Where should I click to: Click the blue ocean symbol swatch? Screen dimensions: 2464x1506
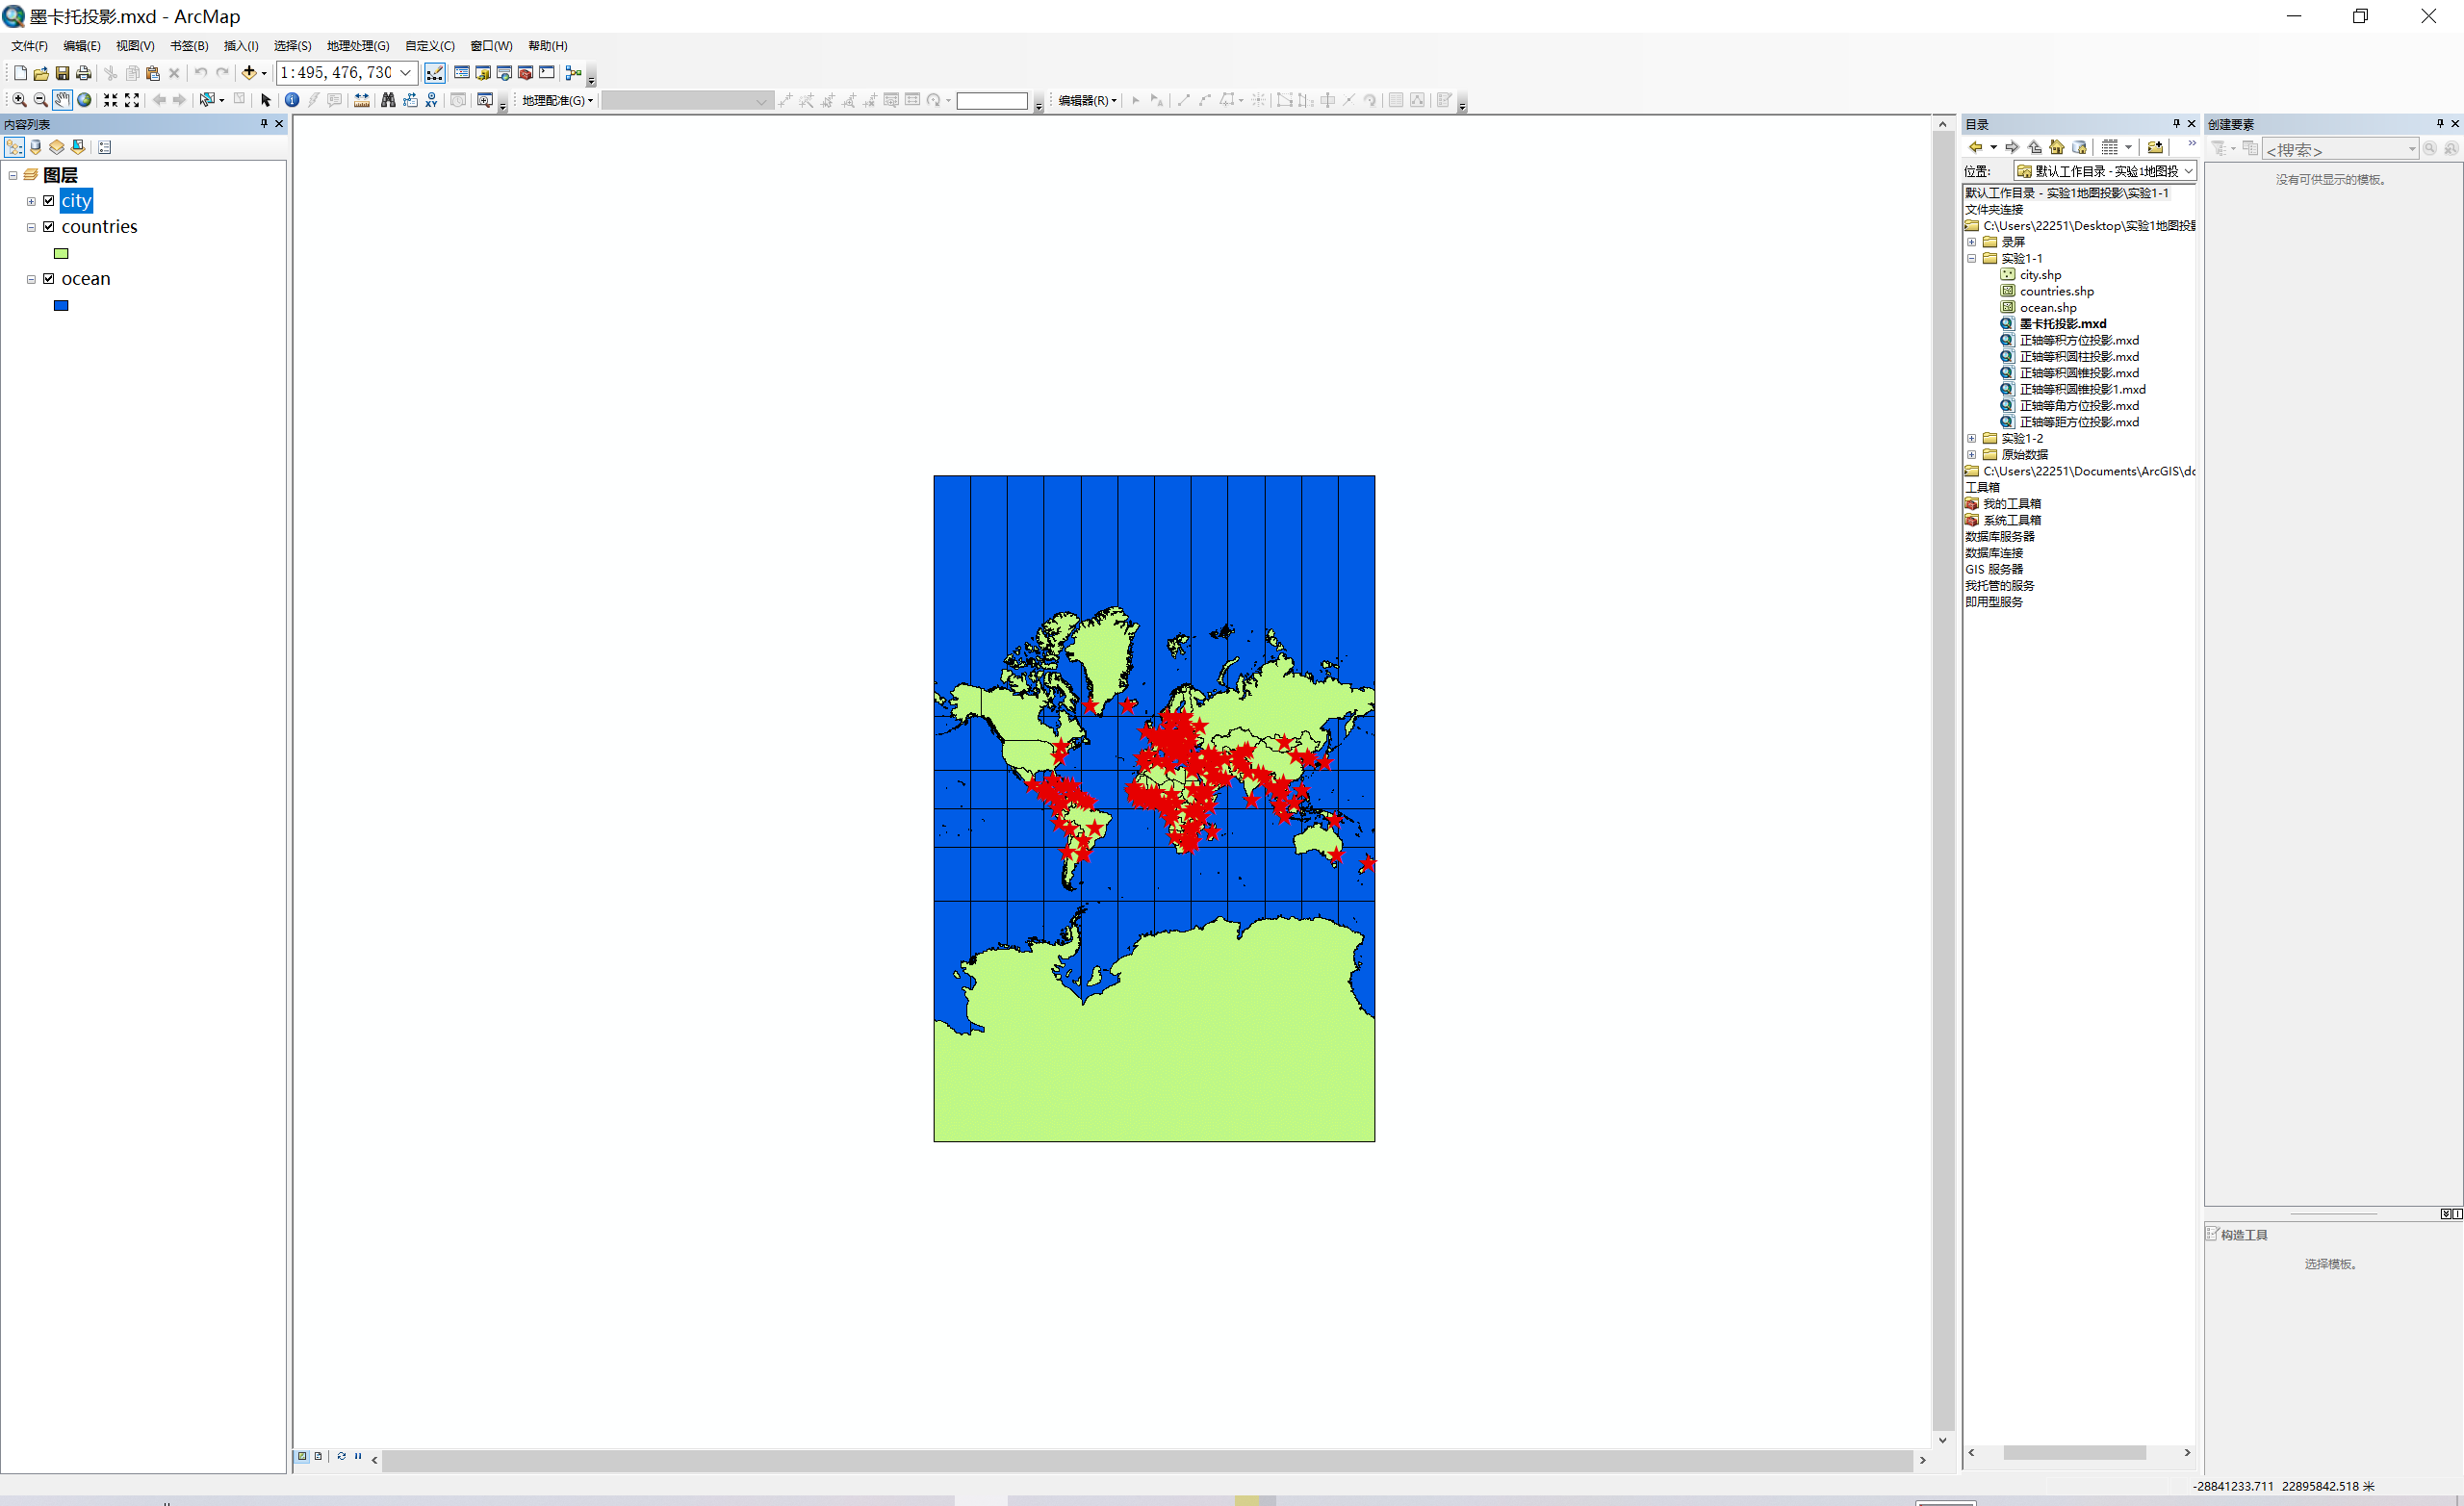pyautogui.click(x=61, y=306)
